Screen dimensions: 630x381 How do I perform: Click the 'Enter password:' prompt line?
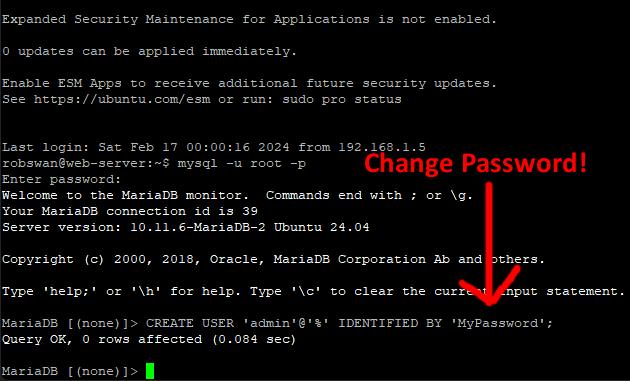click(x=61, y=179)
